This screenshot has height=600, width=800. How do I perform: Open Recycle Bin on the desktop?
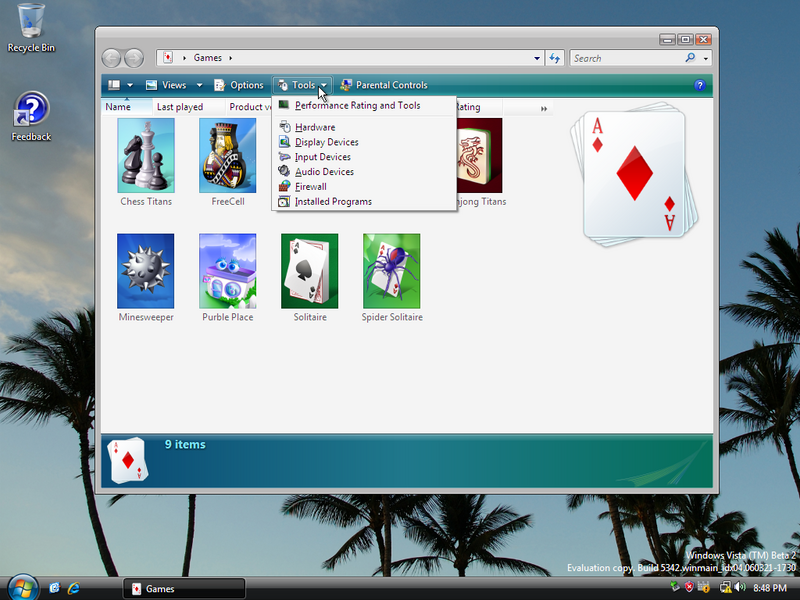click(31, 28)
